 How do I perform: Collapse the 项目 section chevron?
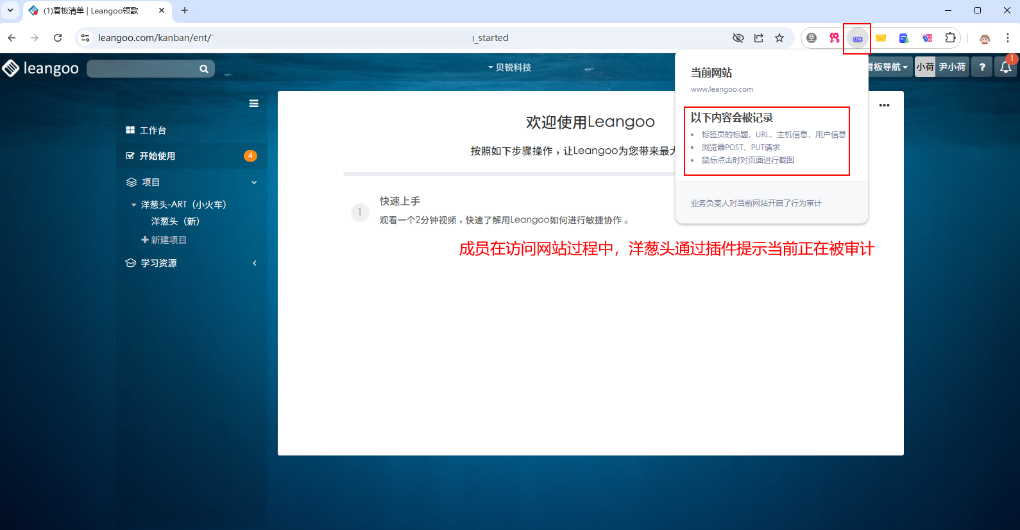[x=254, y=183]
